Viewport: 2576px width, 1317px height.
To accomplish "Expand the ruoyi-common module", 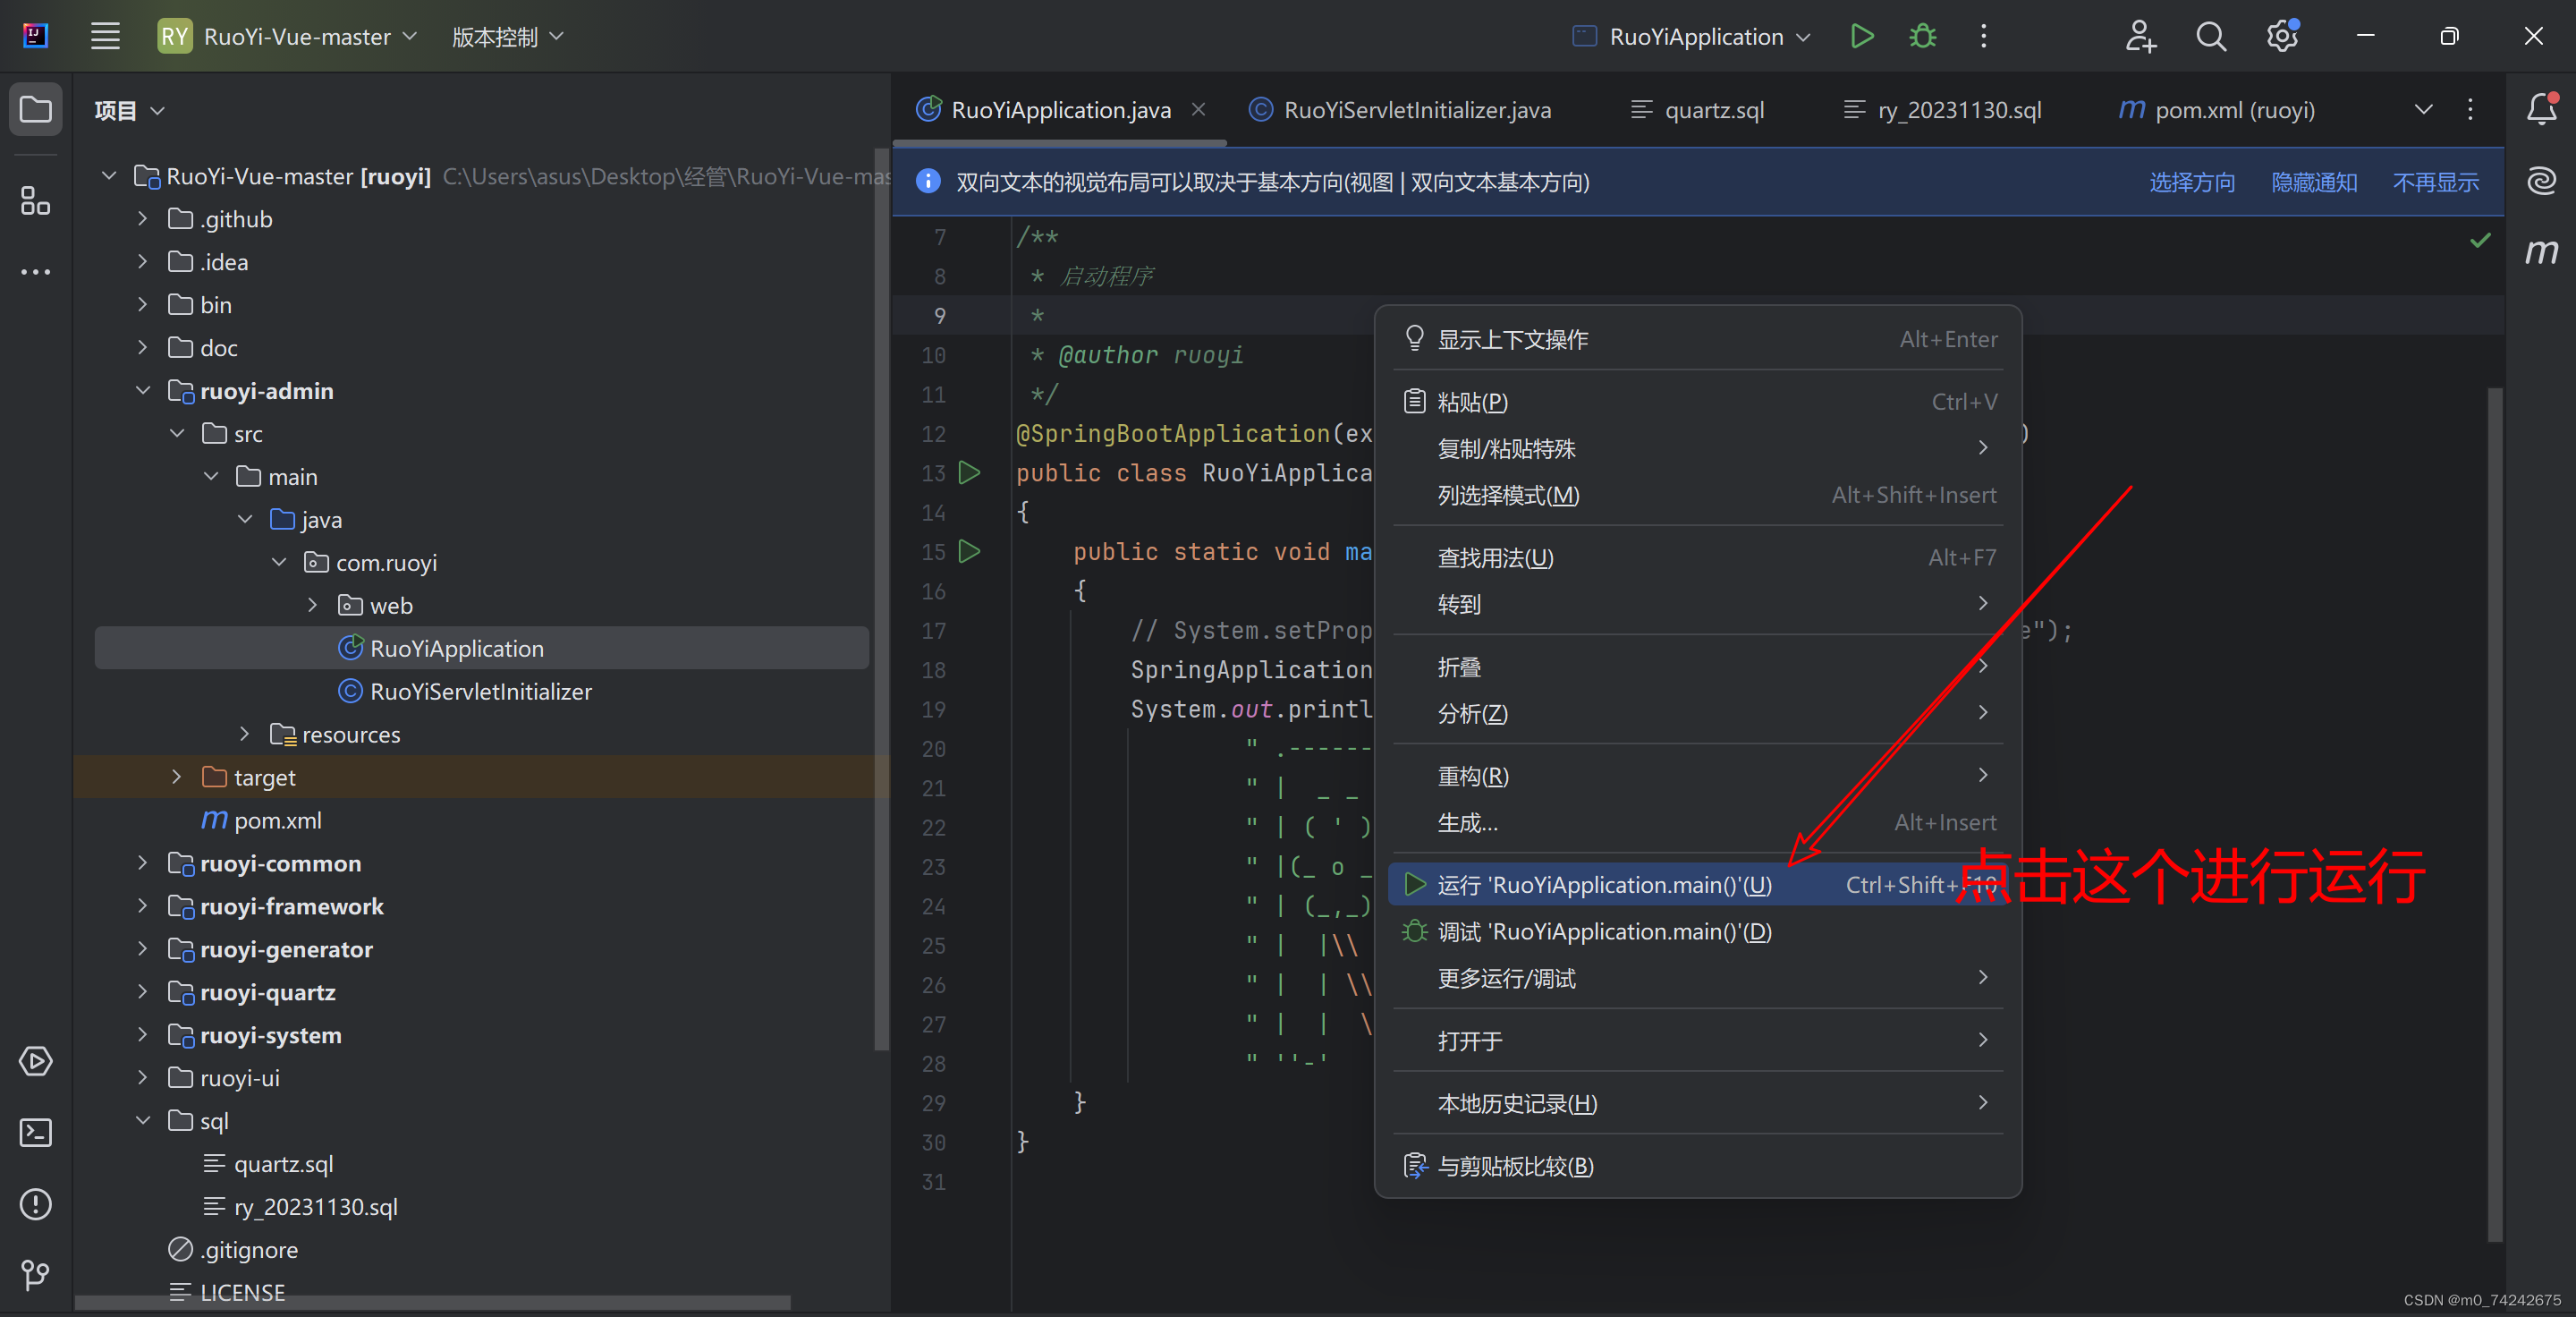I will 142,862.
